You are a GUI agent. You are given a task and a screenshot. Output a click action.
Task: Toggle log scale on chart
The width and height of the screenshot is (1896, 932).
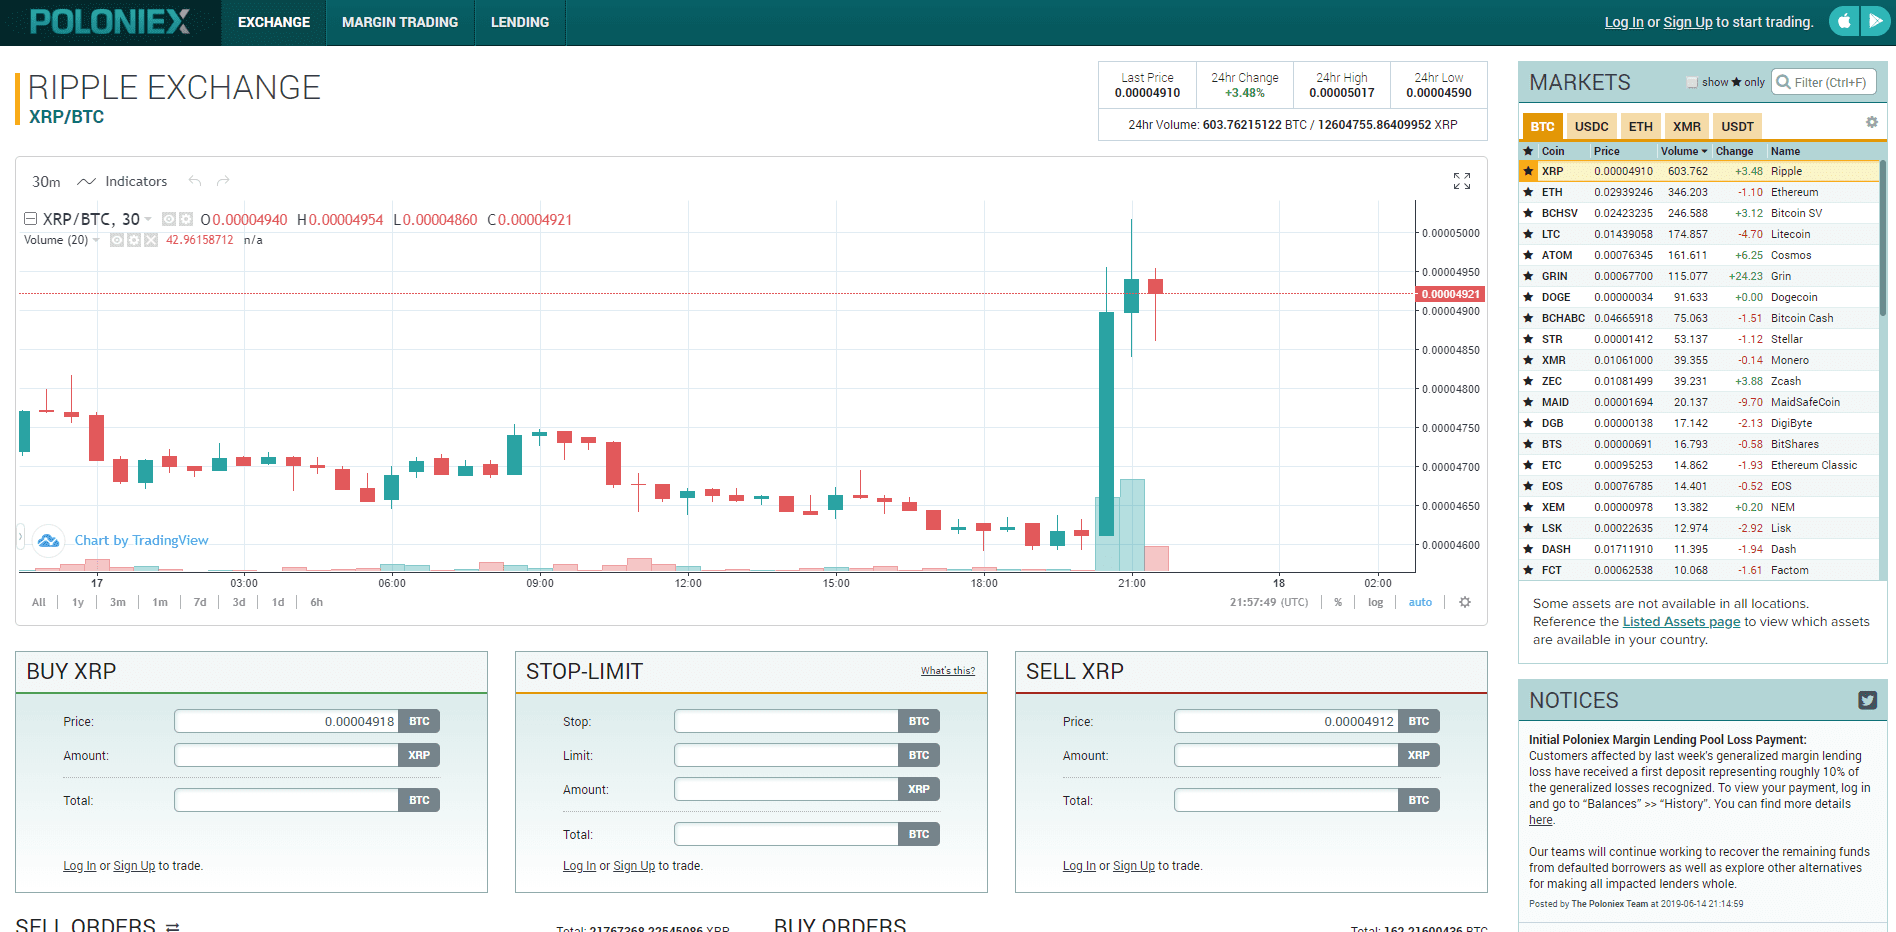click(1375, 602)
